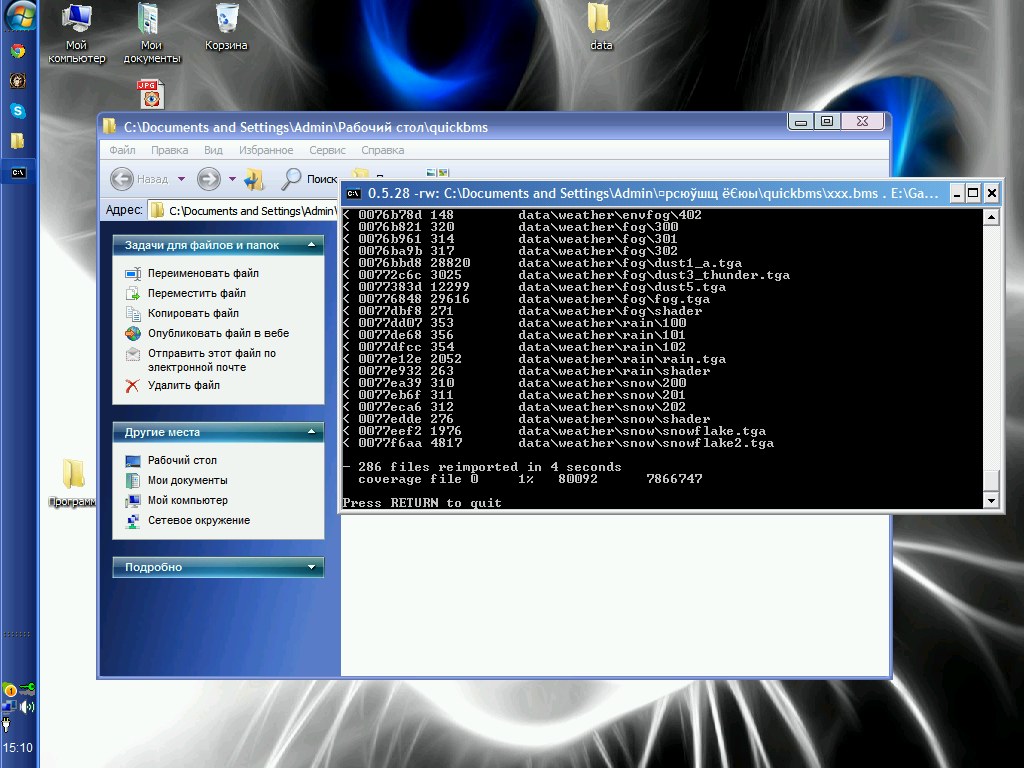
Task: Select the JPG file icon on desktop
Action: pyautogui.click(x=151, y=95)
